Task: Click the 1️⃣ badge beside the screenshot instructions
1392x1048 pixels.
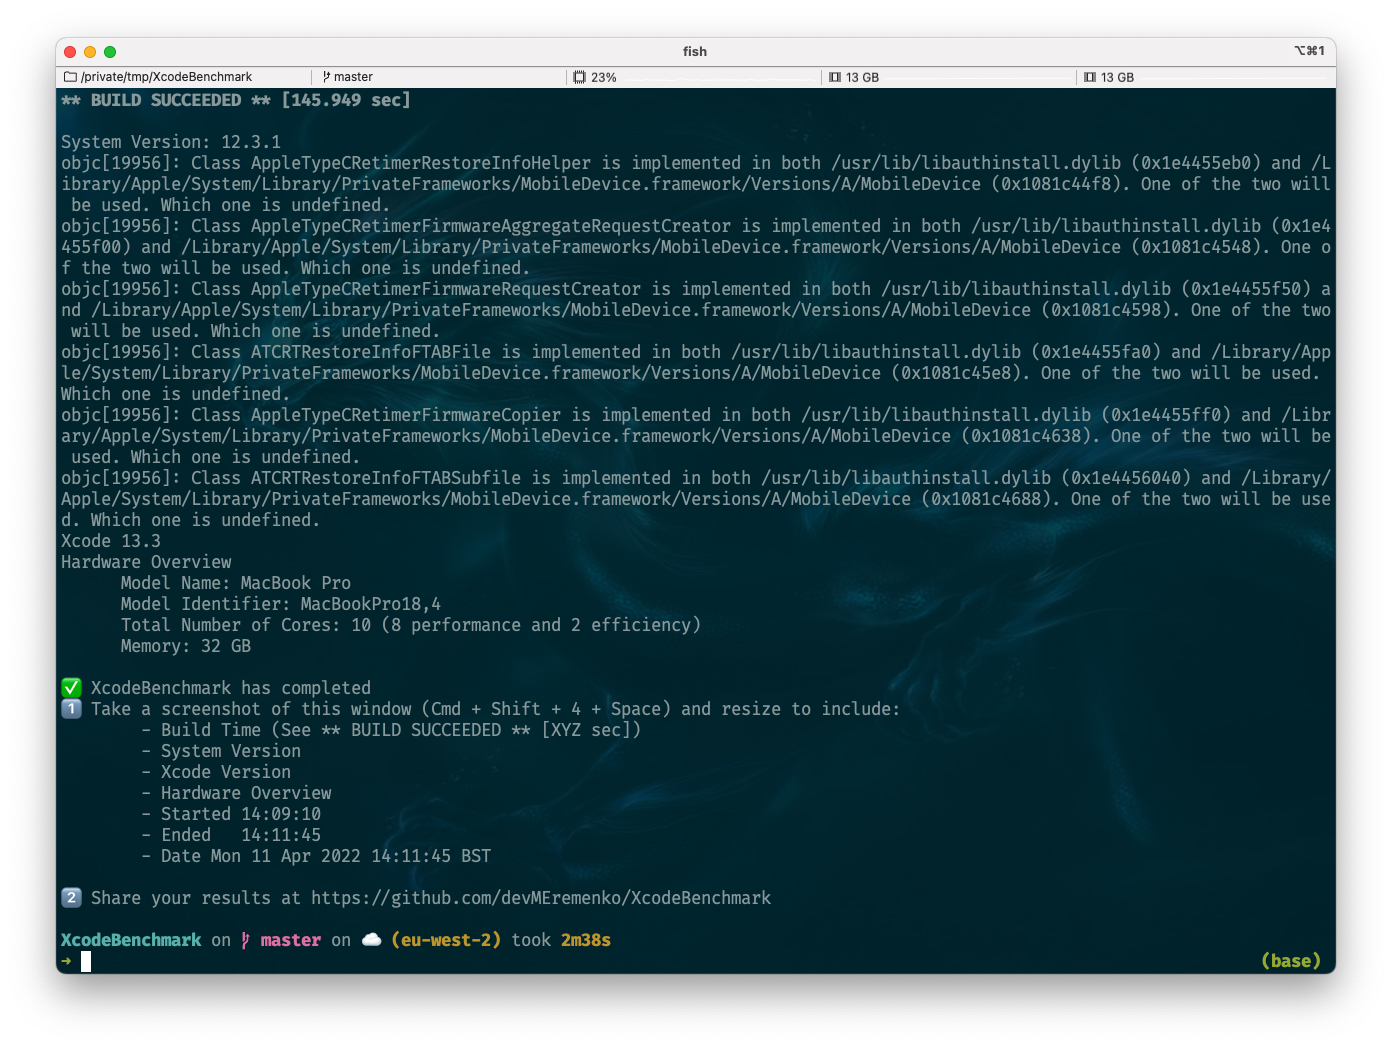Action: click(x=71, y=708)
